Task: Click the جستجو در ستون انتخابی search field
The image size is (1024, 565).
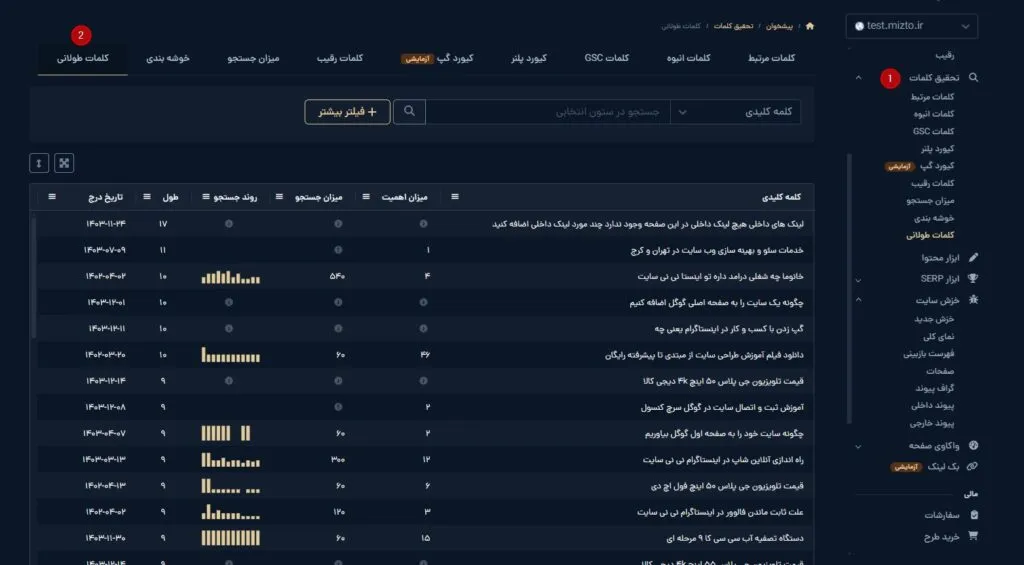Action: click(549, 112)
